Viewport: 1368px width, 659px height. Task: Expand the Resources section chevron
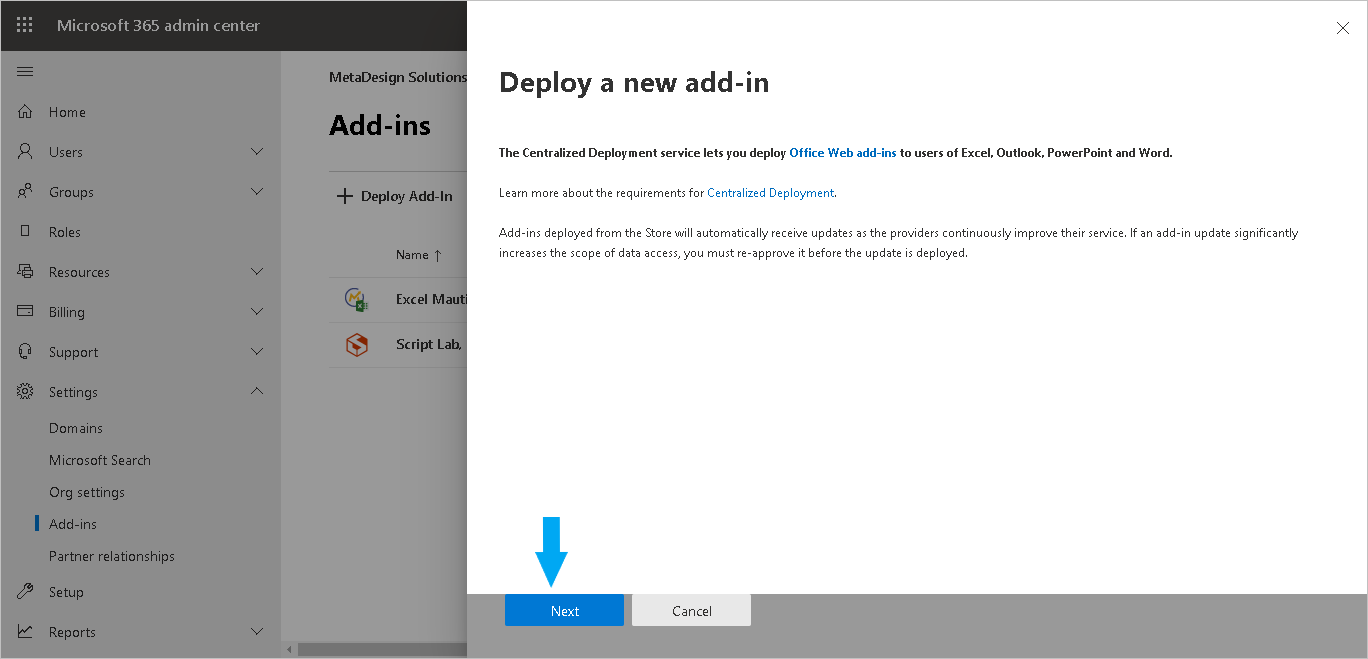(257, 272)
